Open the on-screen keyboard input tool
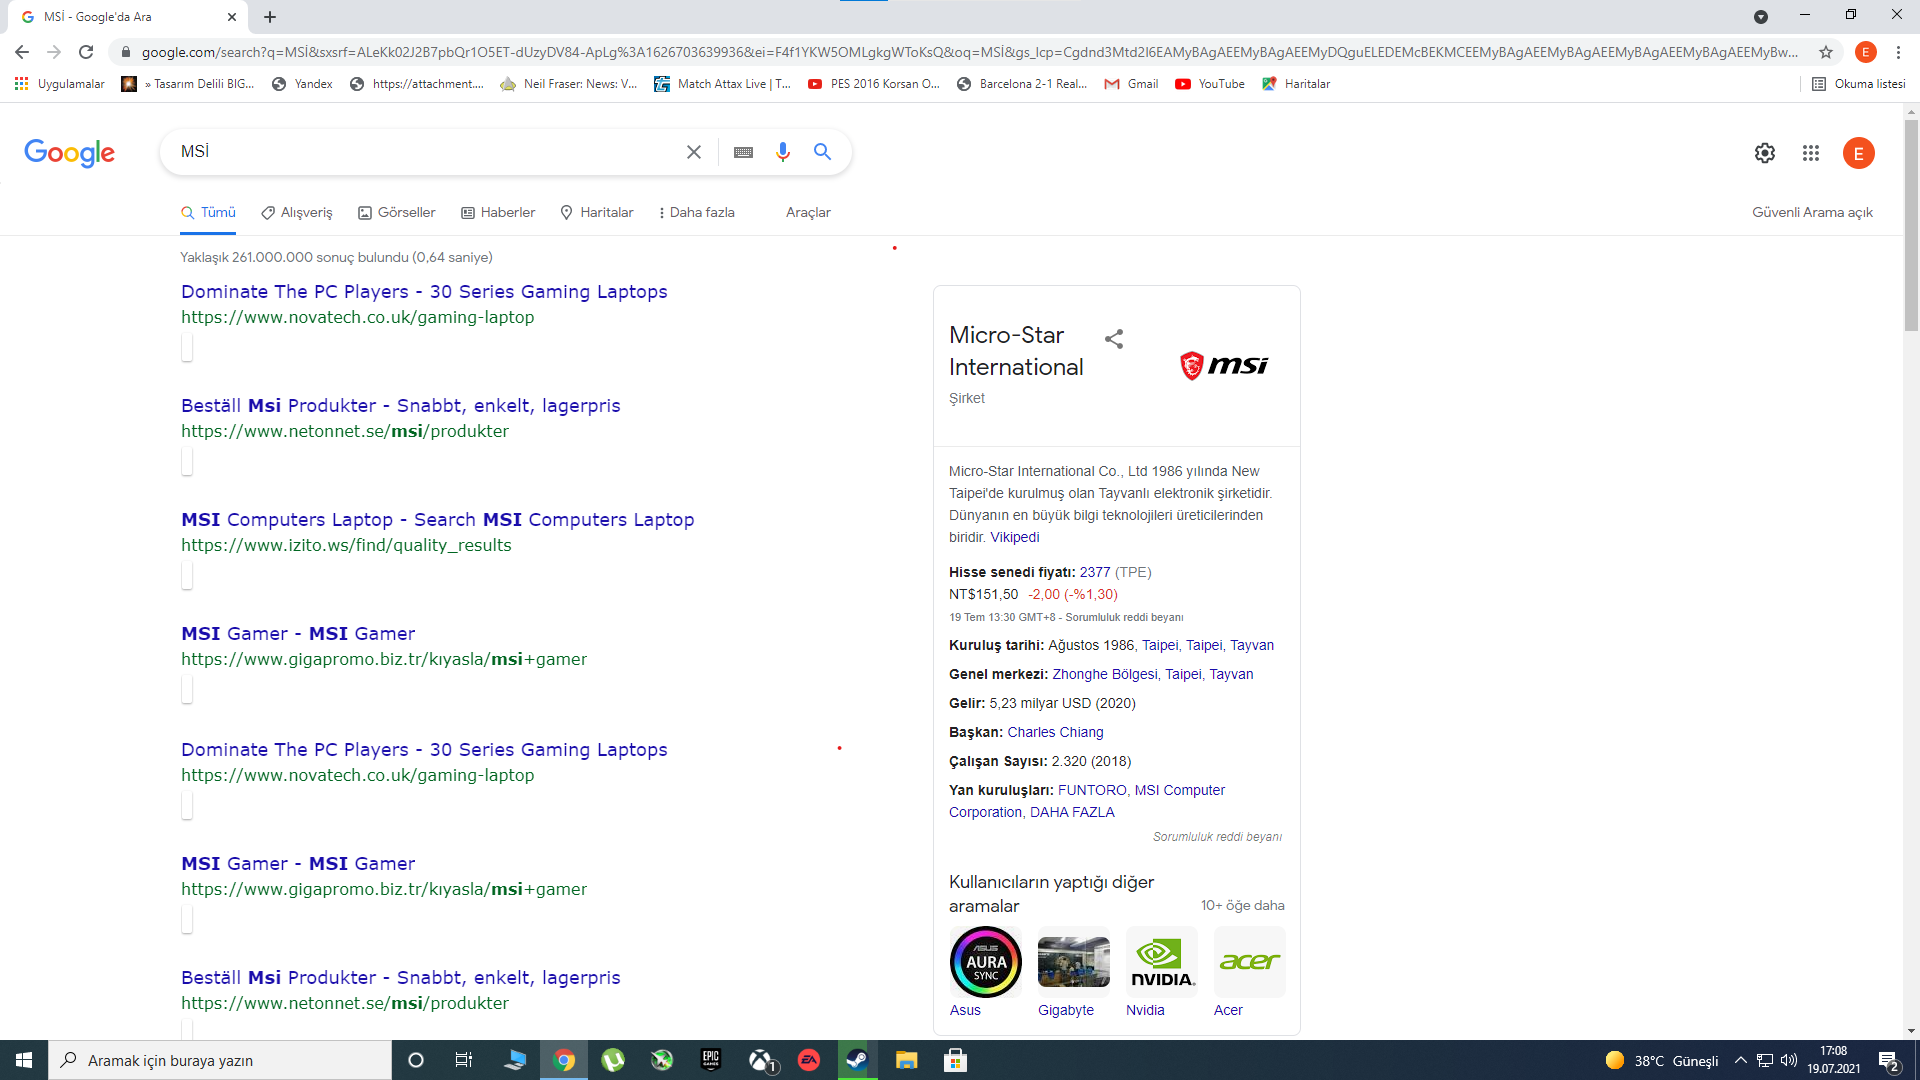Viewport: 1920px width, 1080px height. [743, 152]
